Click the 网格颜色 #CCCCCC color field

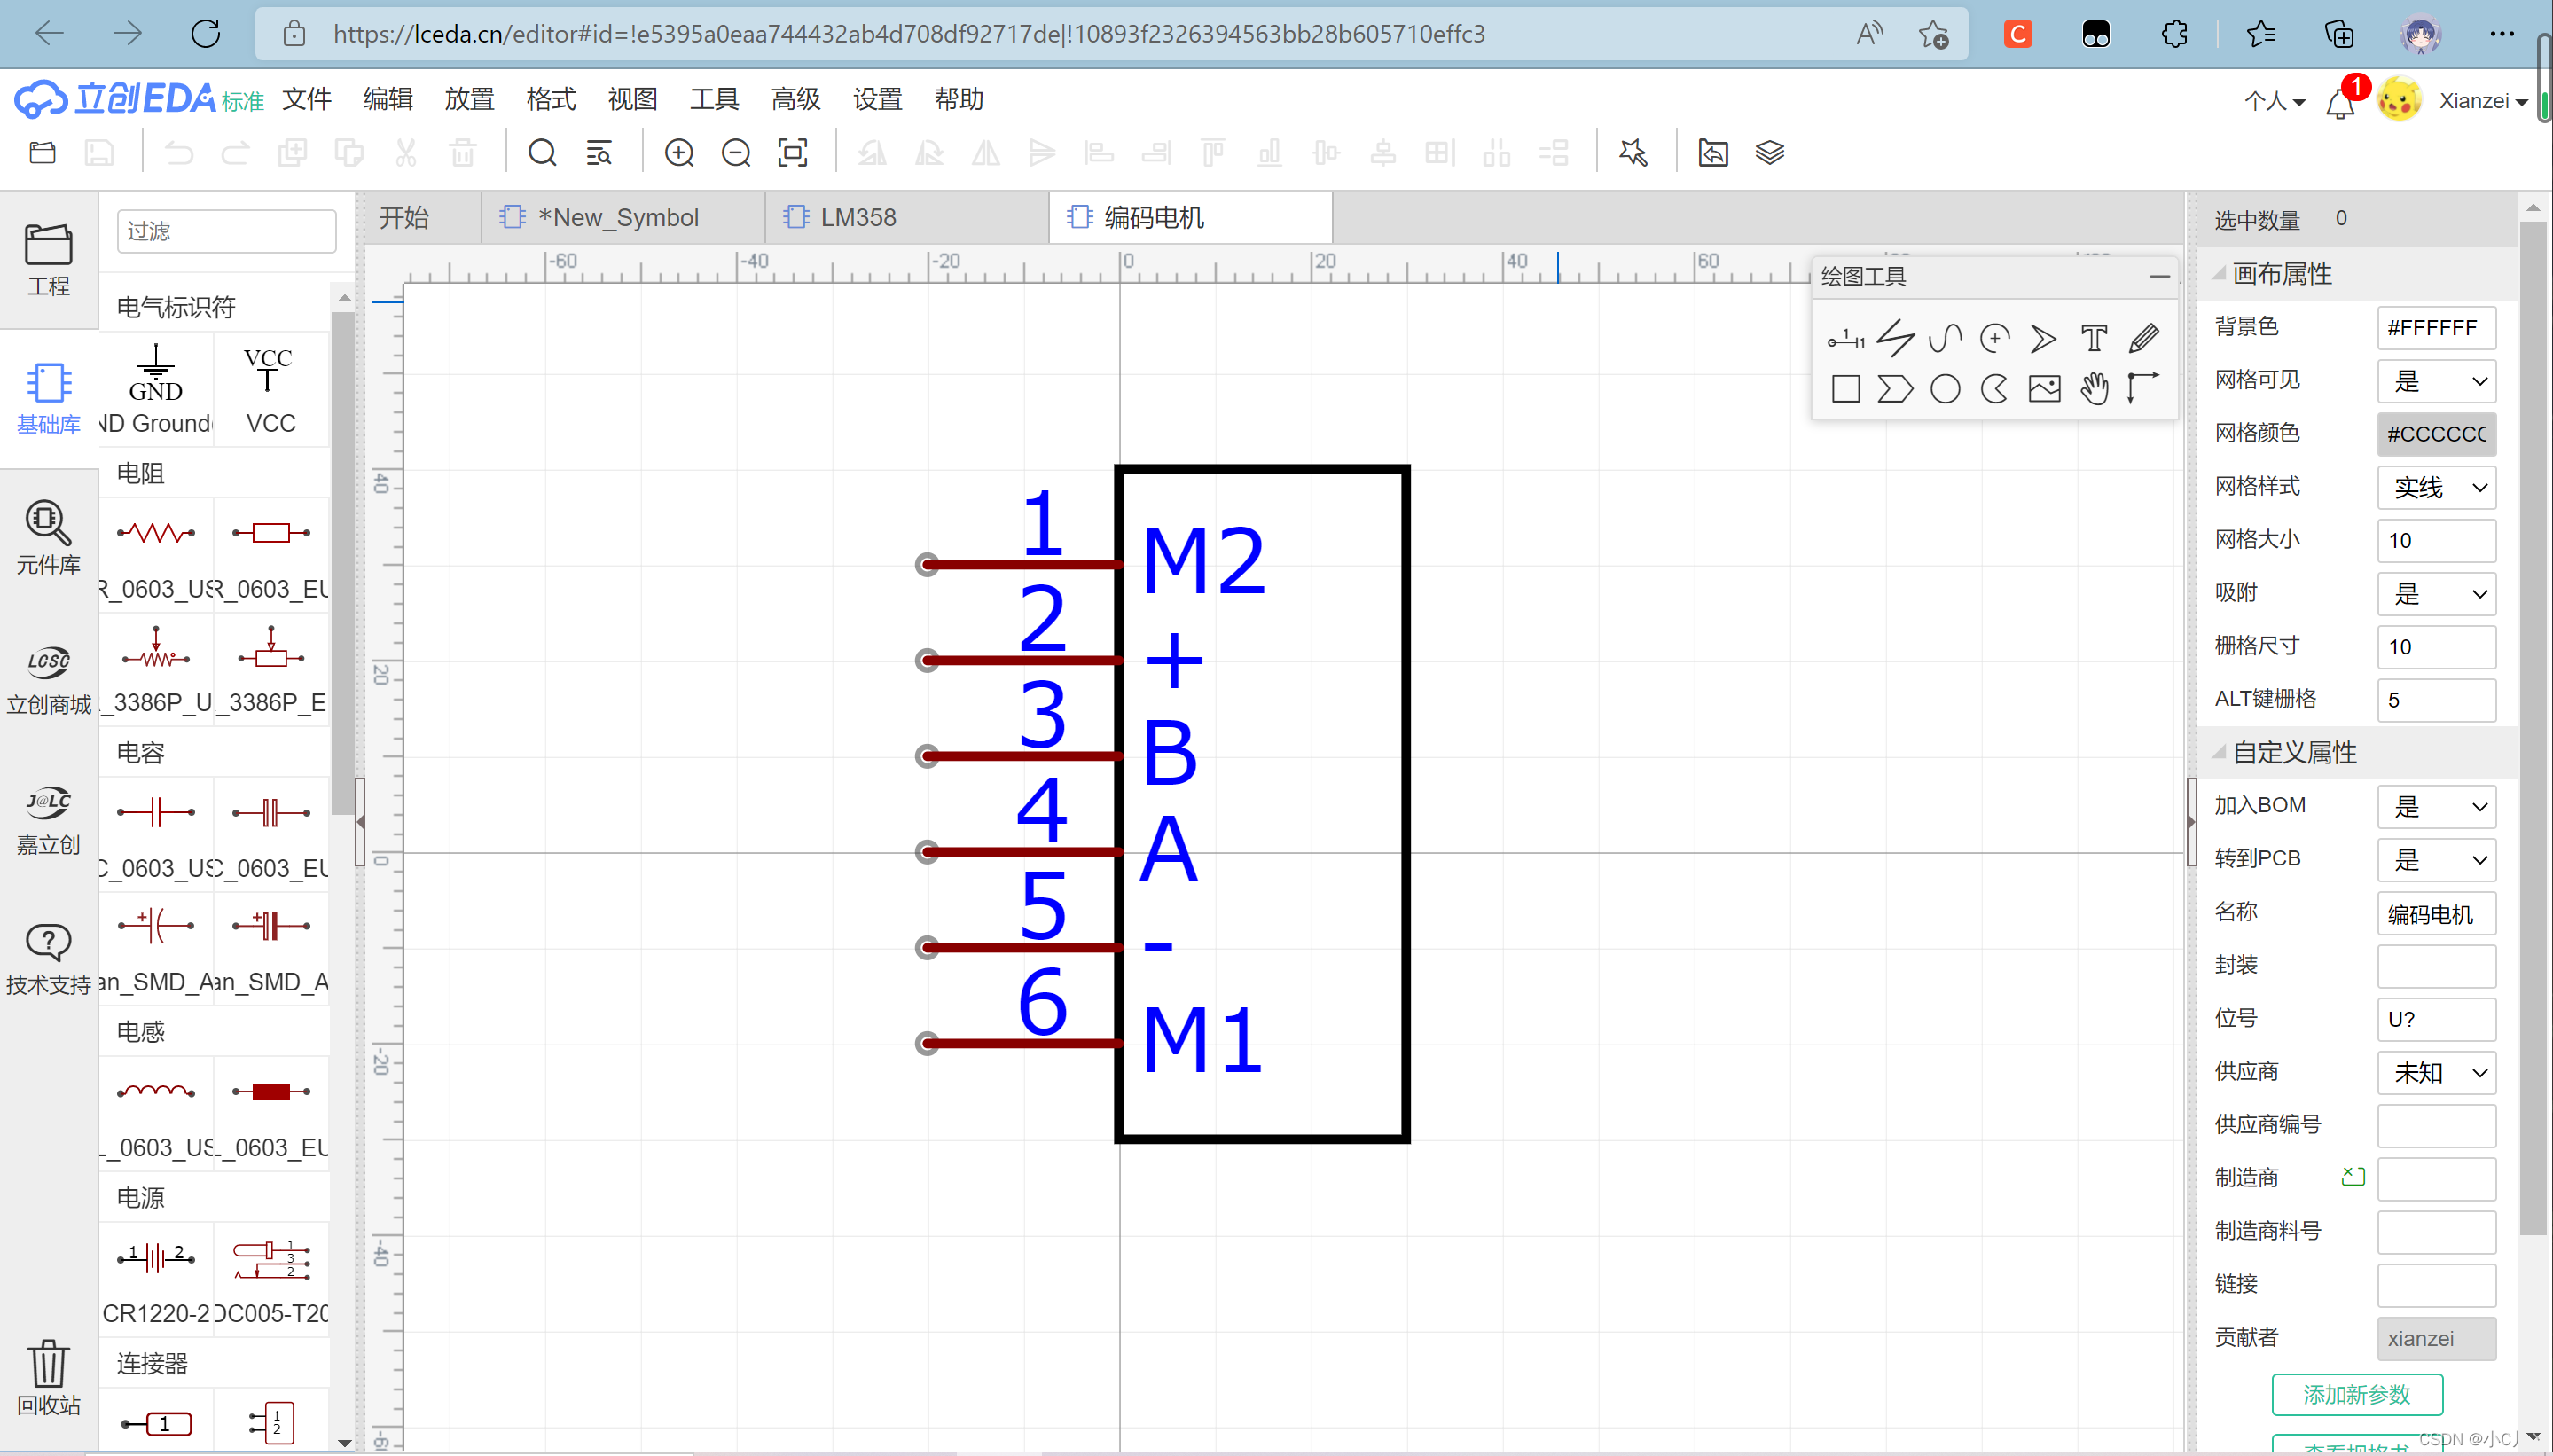pos(2436,434)
